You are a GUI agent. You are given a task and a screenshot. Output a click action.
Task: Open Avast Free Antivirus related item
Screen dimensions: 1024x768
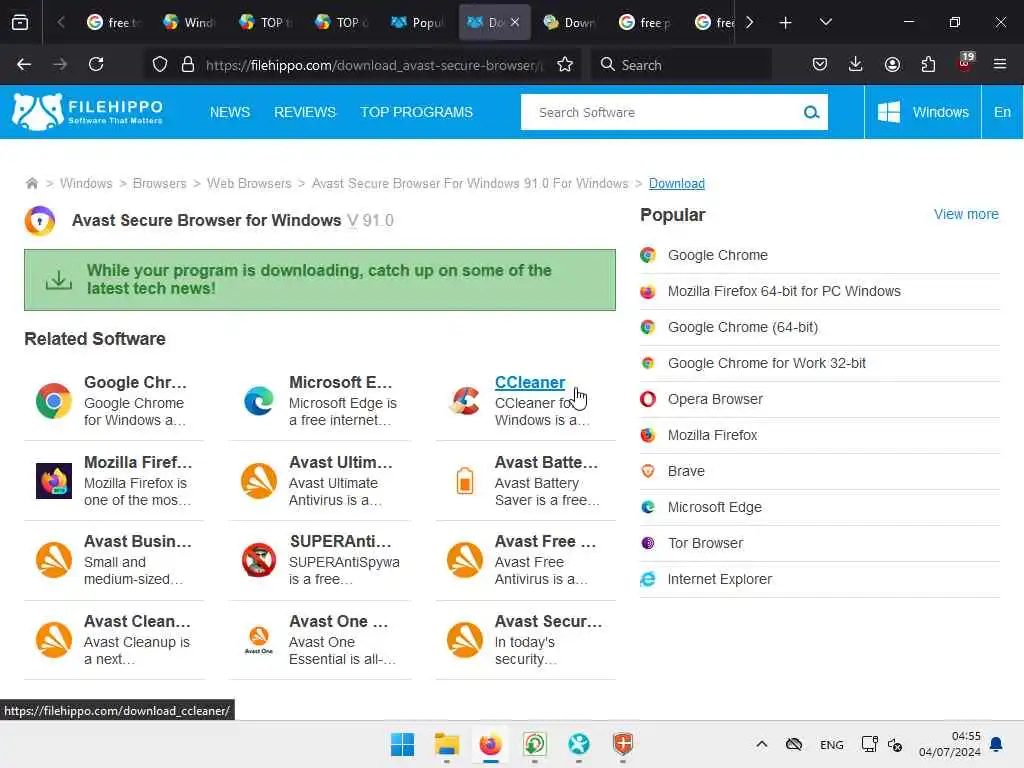click(526, 560)
